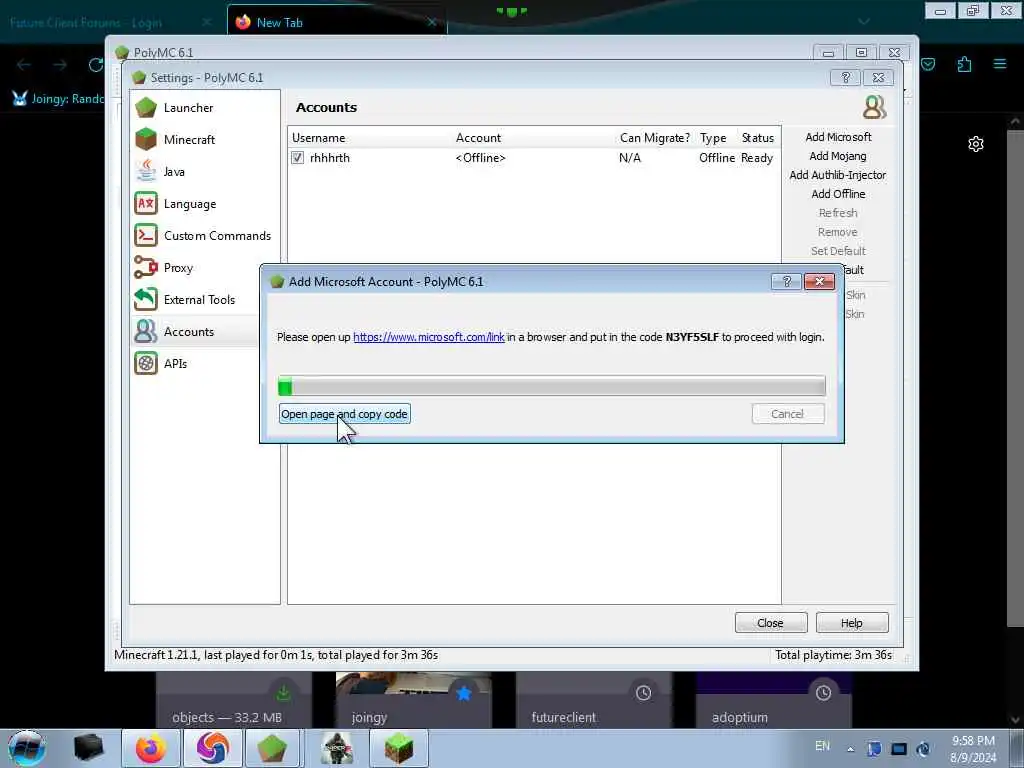Viewport: 1024px width, 768px height.
Task: Open Language settings page
Action: point(204,204)
